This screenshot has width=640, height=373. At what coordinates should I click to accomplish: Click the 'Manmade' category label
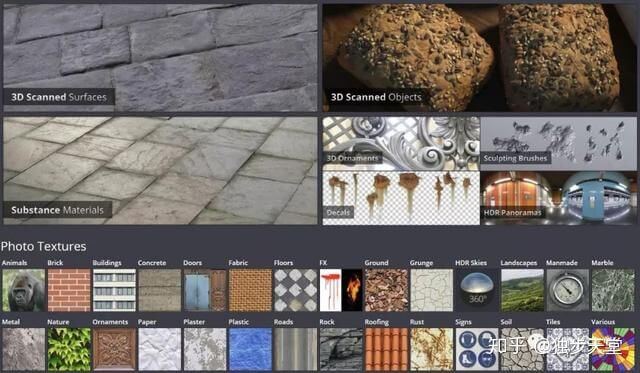562,263
